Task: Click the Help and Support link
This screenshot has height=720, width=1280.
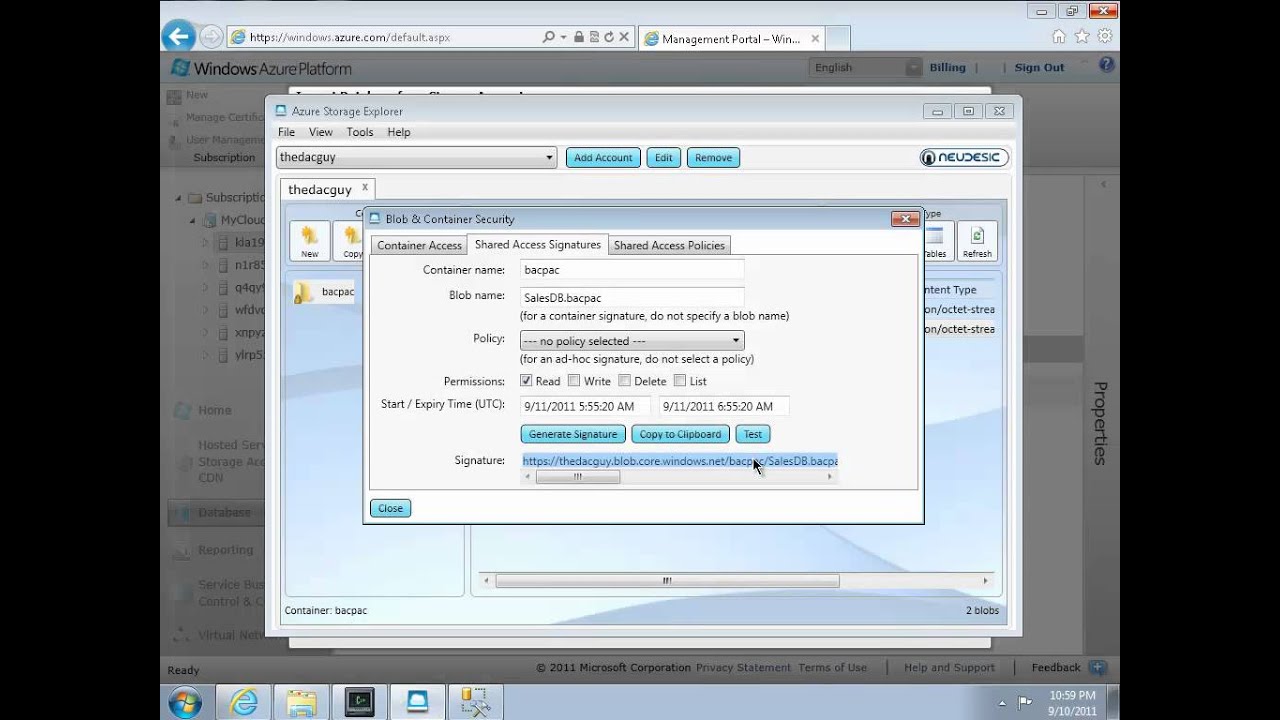Action: [x=949, y=667]
